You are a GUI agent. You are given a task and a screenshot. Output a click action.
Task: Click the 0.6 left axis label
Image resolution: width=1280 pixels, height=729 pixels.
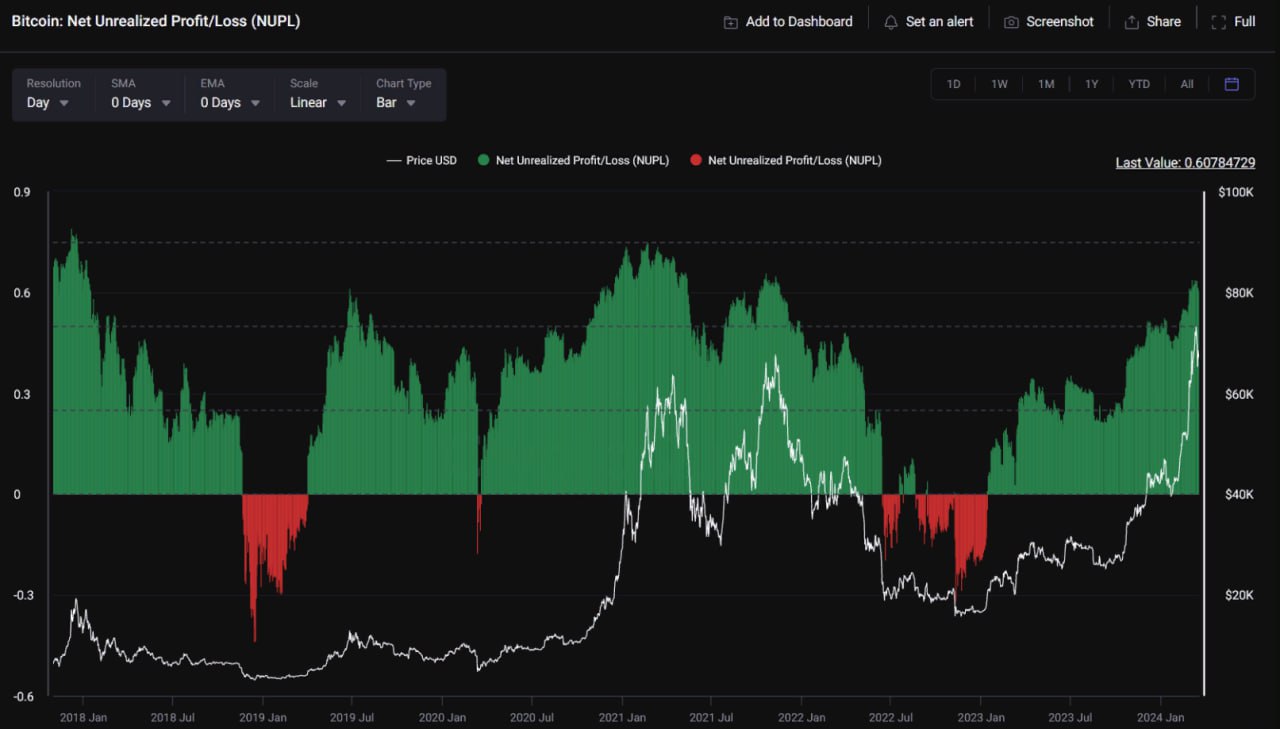click(21, 293)
